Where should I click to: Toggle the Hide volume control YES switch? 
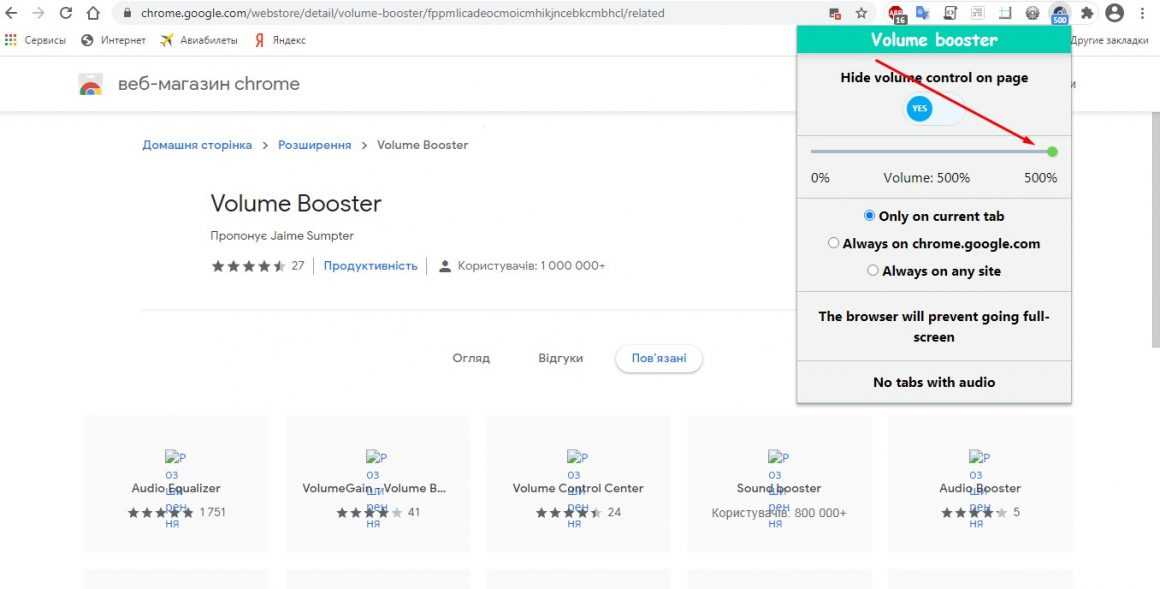pyautogui.click(x=934, y=109)
